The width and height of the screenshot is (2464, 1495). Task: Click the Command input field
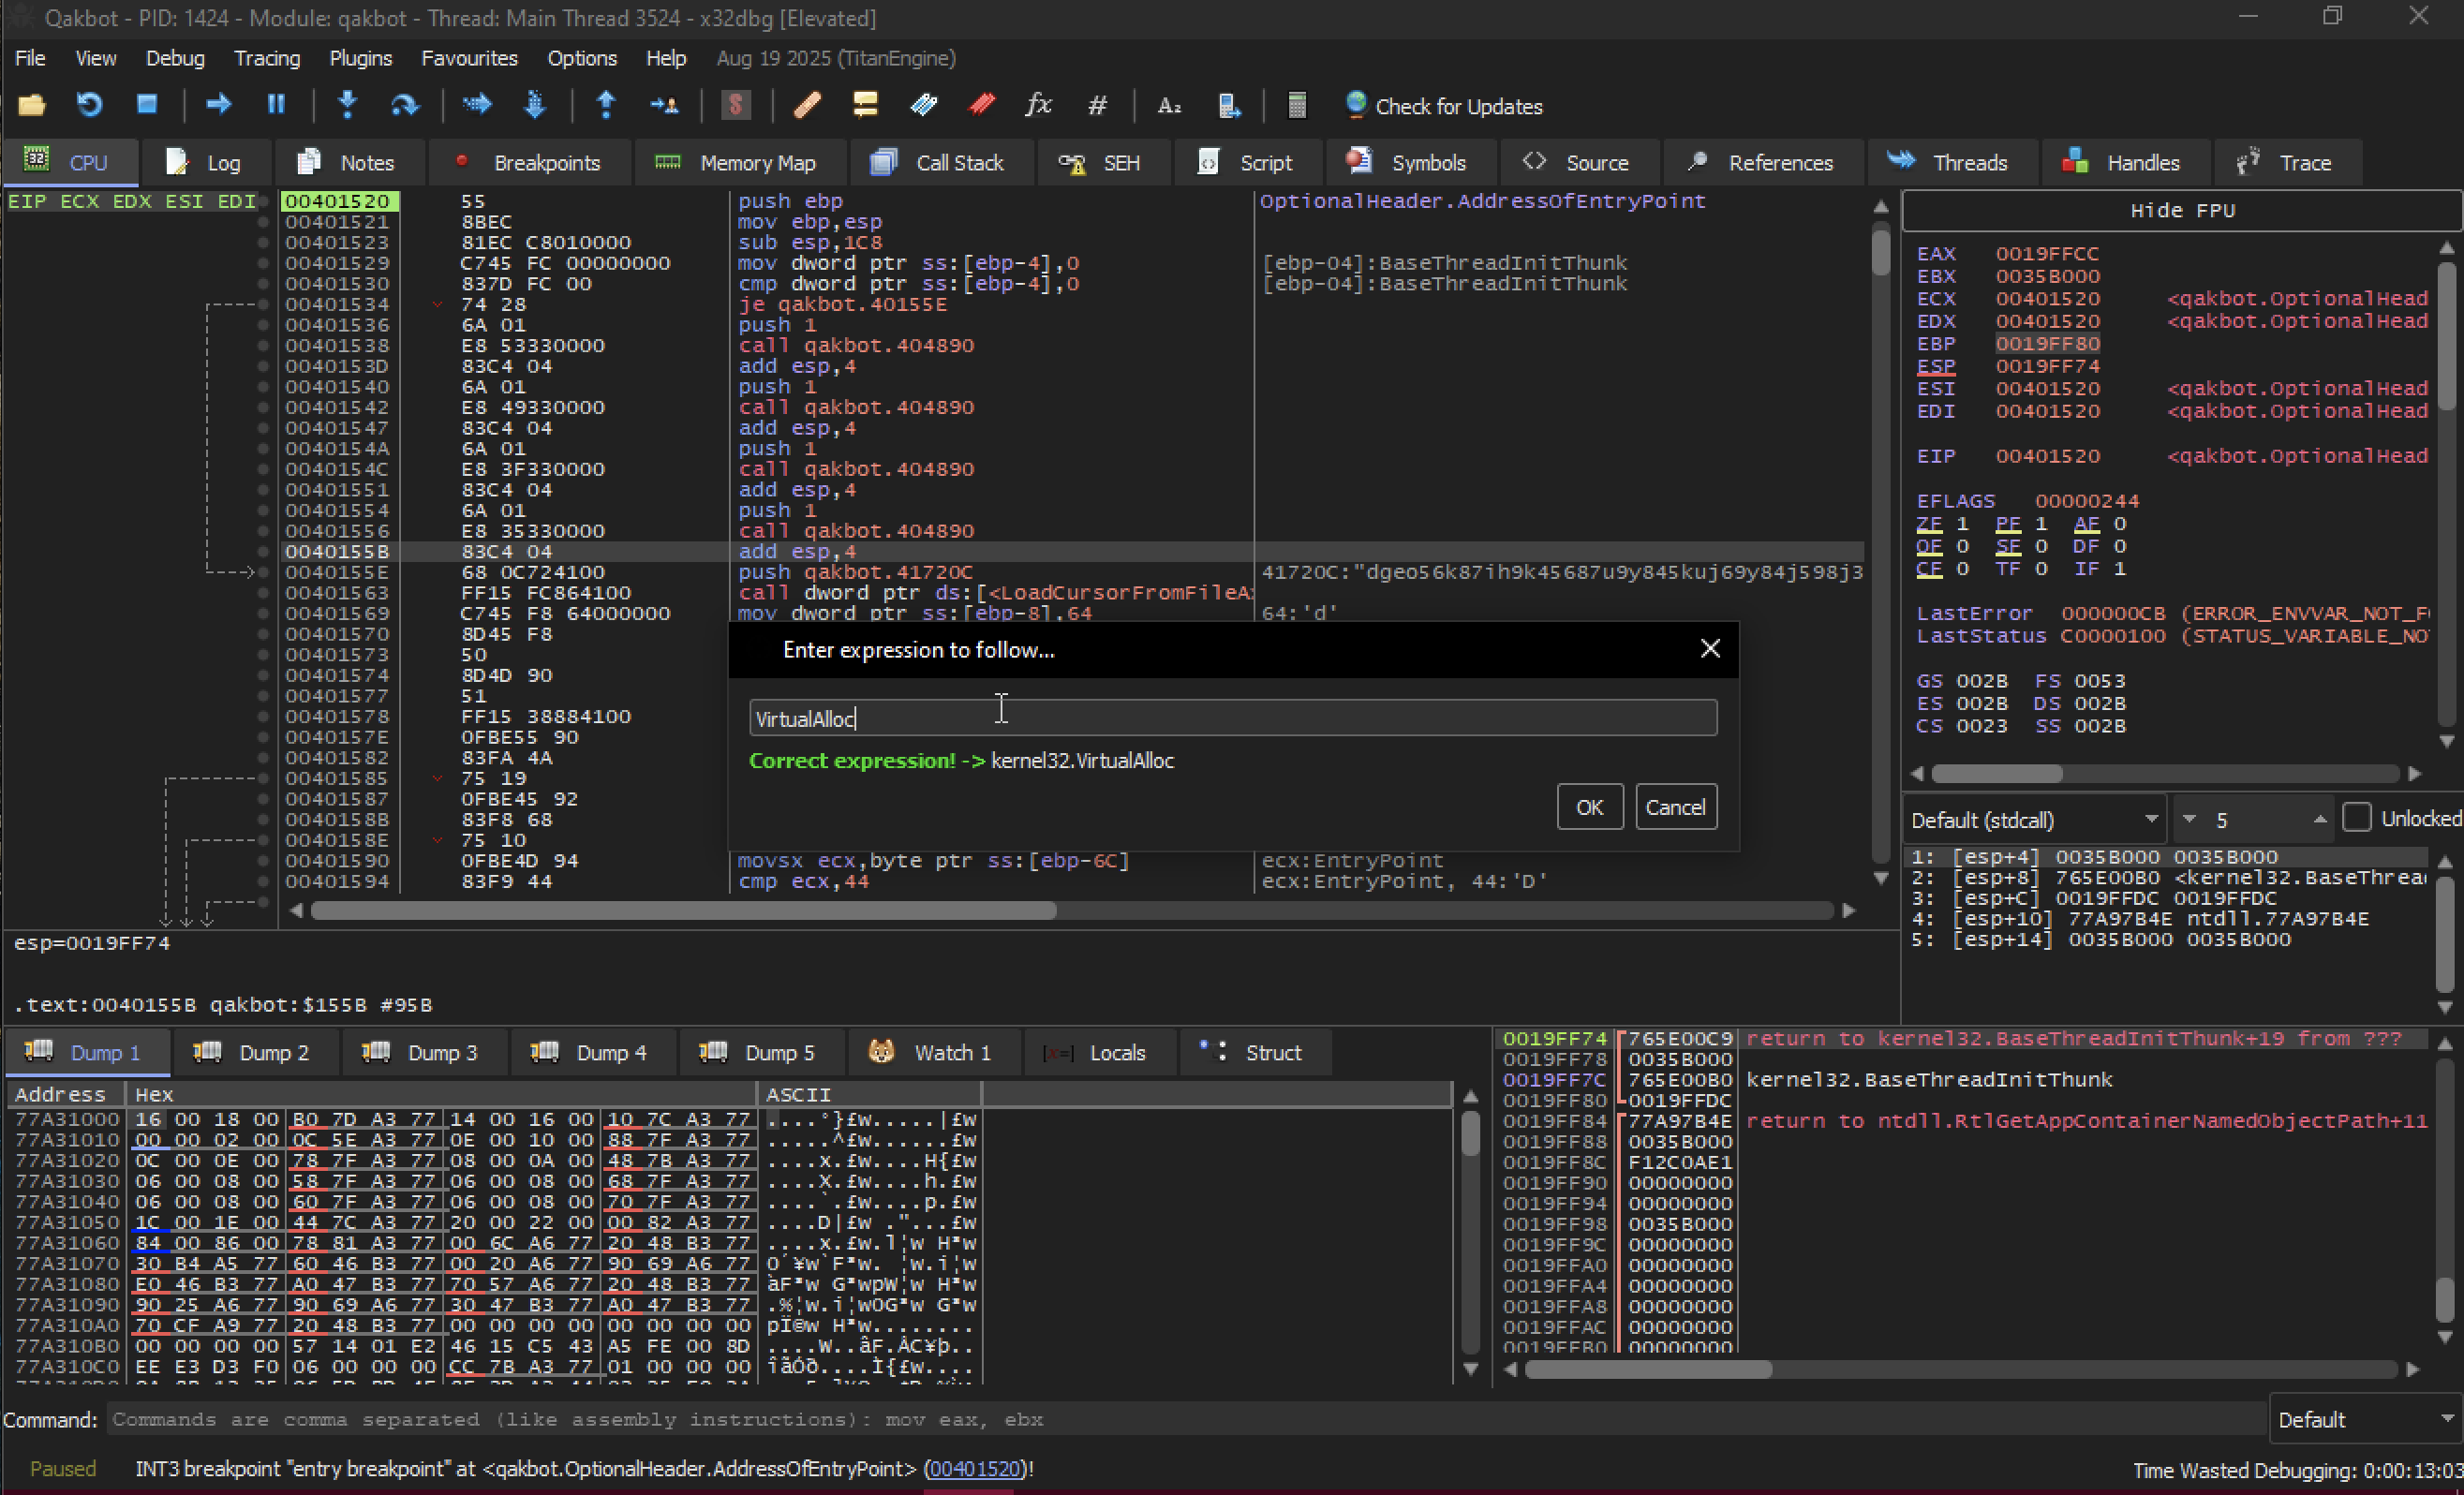click(x=1185, y=1419)
